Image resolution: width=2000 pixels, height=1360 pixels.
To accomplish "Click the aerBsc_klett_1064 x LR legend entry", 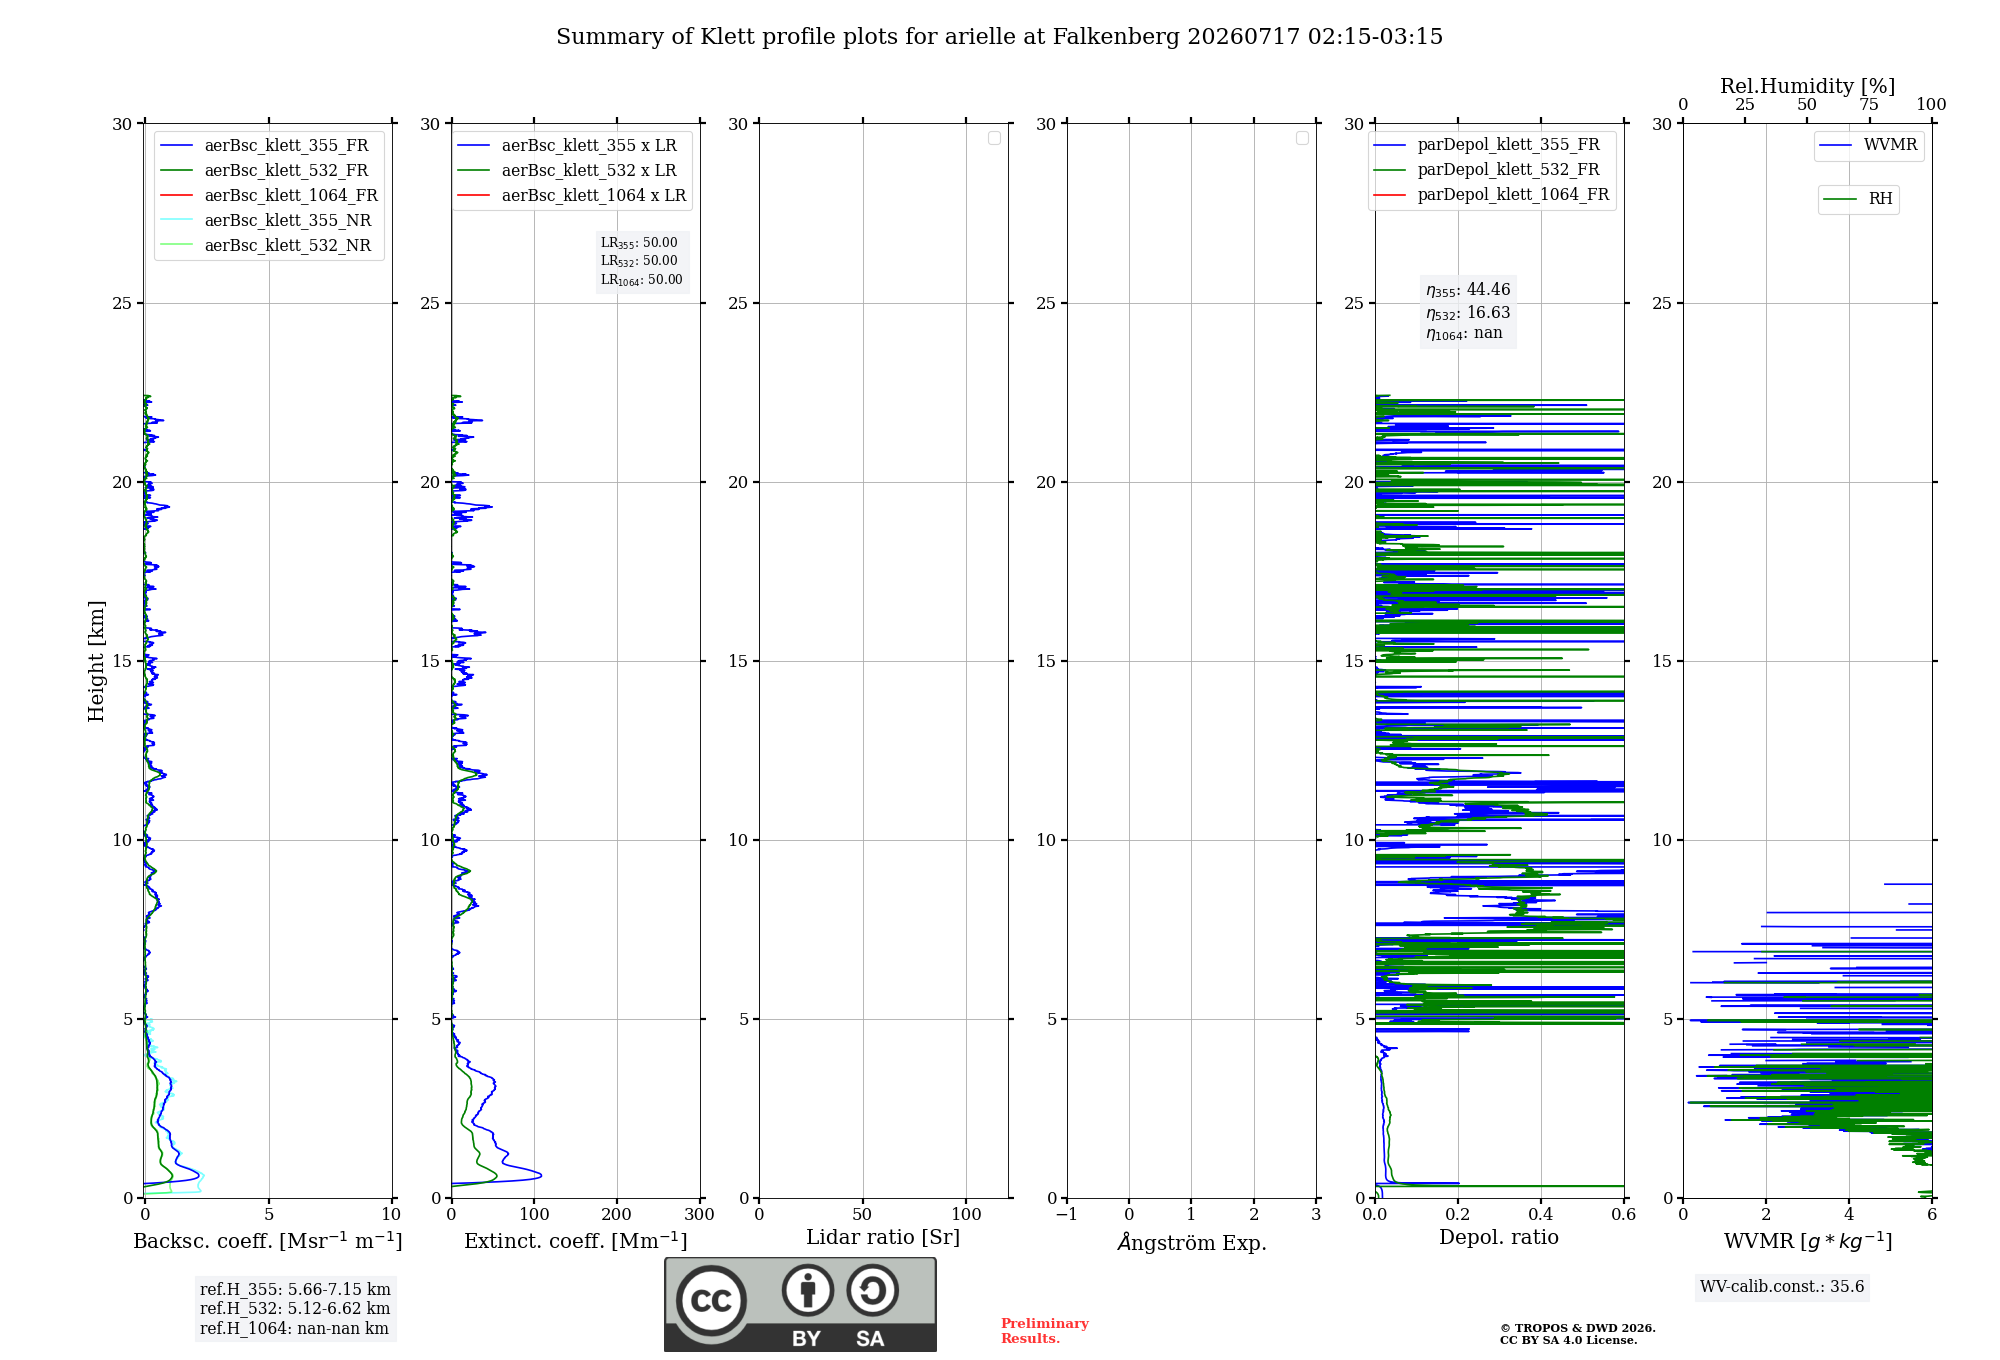I will [572, 195].
